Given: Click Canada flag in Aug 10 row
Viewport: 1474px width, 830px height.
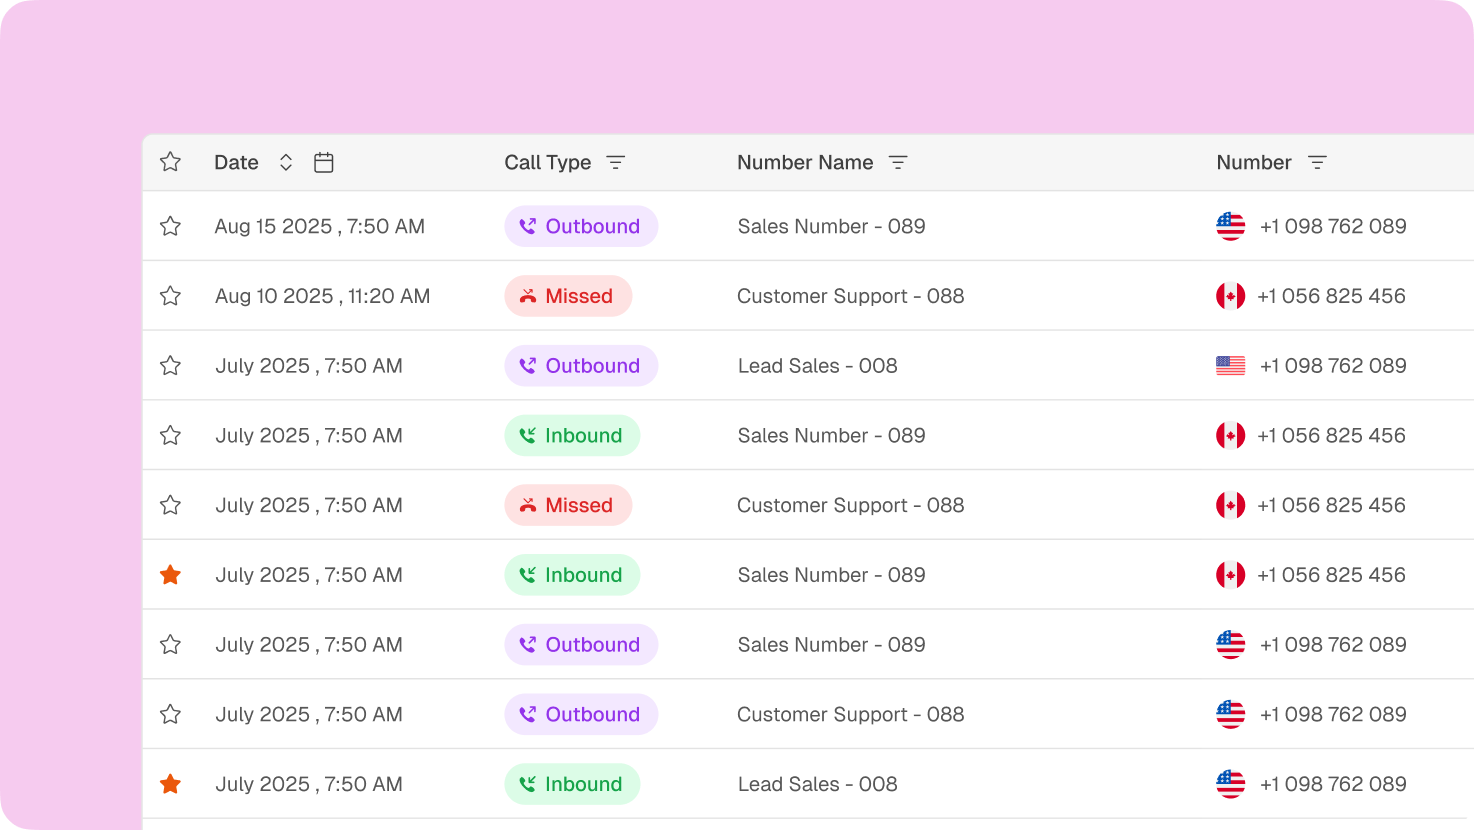Looking at the screenshot, I should (x=1230, y=296).
